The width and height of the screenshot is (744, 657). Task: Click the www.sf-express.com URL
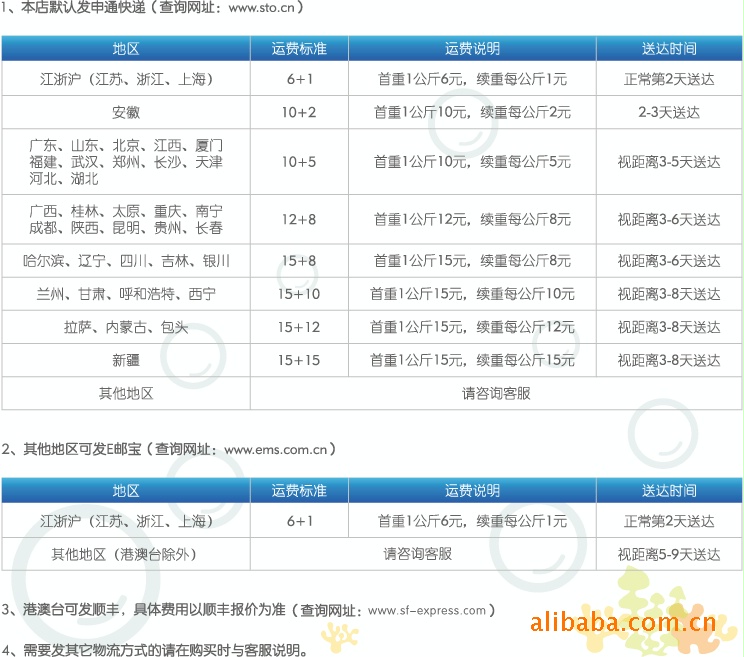click(427, 610)
